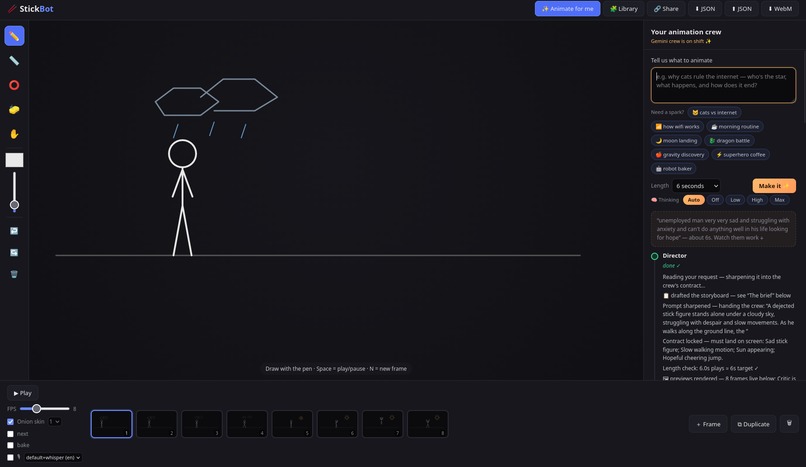Clear canvas with left toolbar trash icon
Screen dimensions: 806x467
14,274
